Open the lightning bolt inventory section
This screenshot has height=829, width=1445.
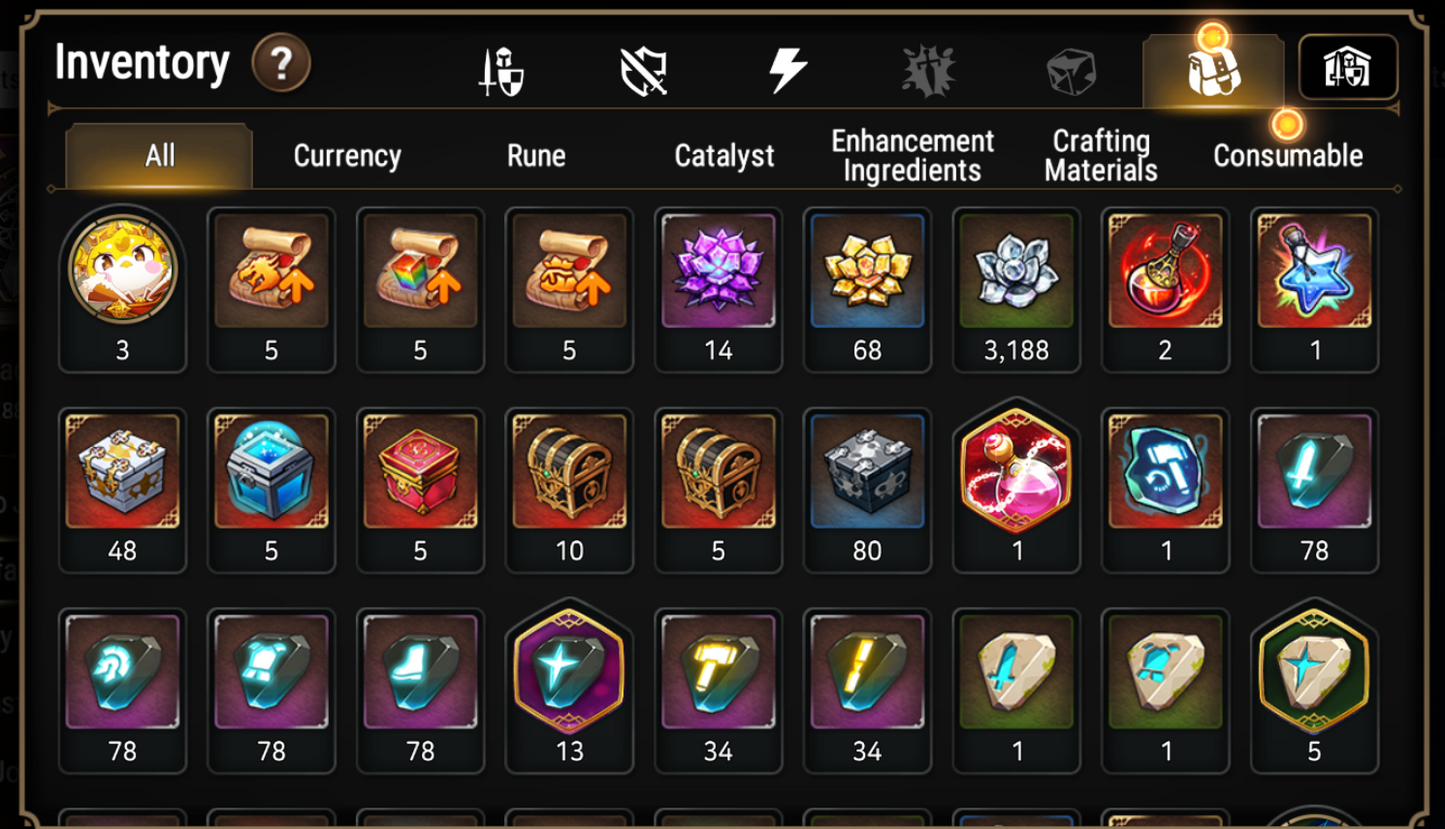(x=787, y=72)
